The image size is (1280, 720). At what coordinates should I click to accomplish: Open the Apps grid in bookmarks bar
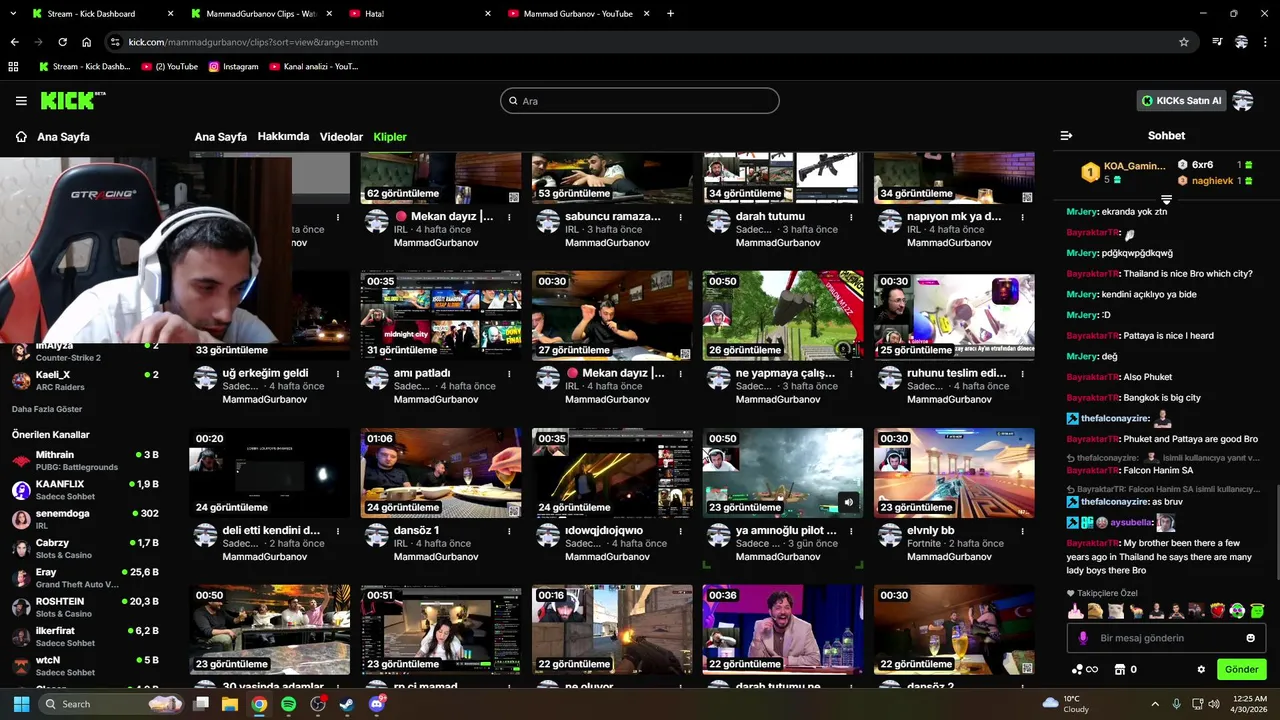tap(14, 67)
